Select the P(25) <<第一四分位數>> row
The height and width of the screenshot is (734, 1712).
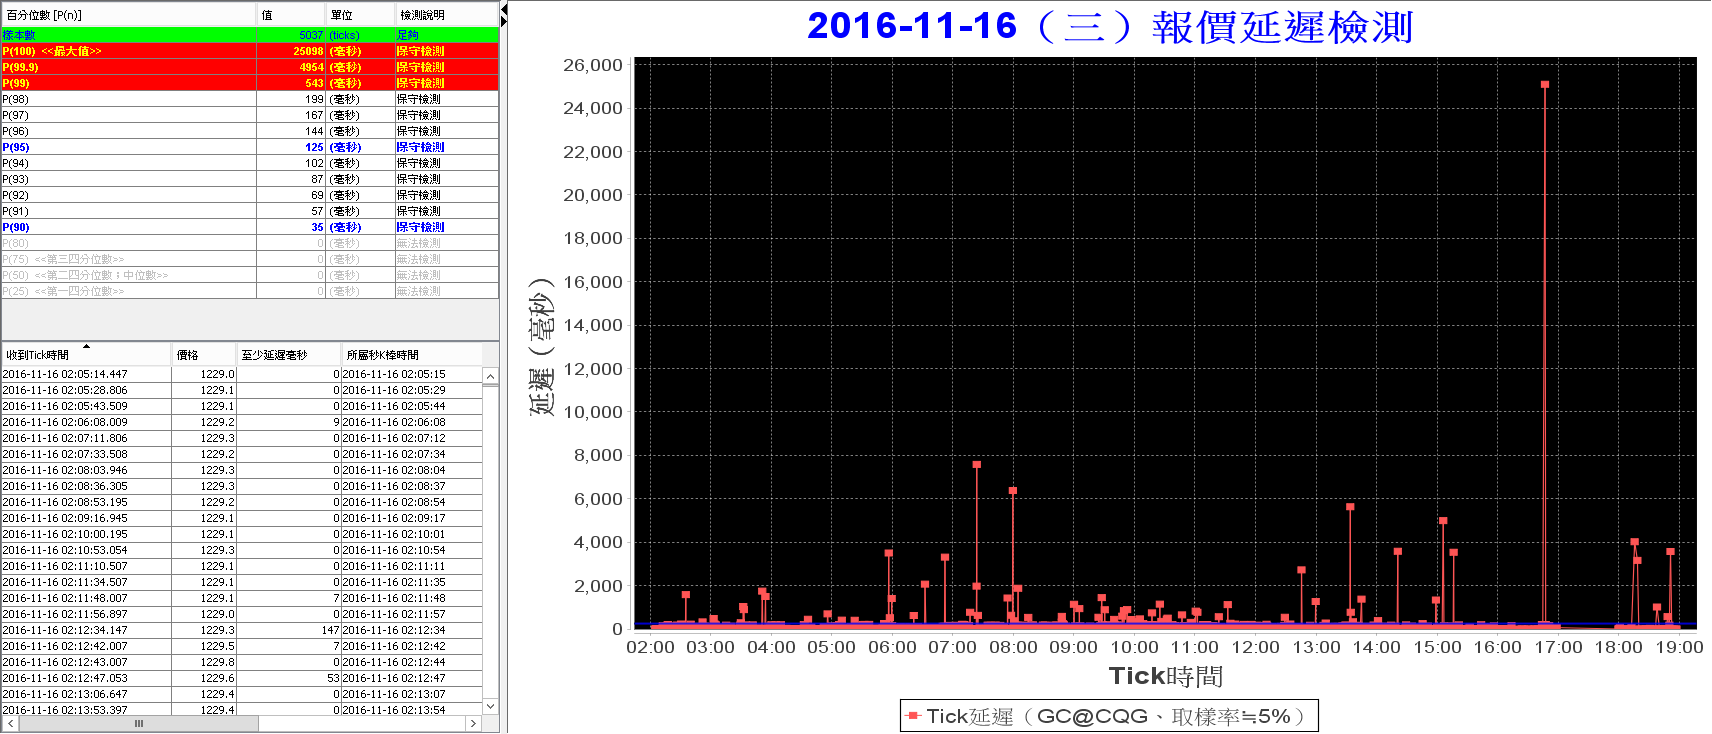pos(250,291)
